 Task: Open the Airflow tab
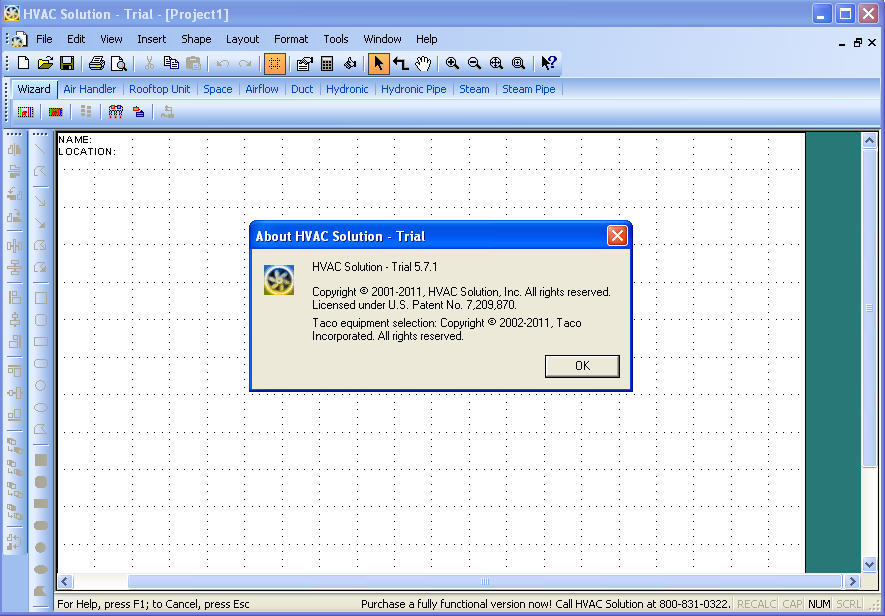pyautogui.click(x=262, y=89)
